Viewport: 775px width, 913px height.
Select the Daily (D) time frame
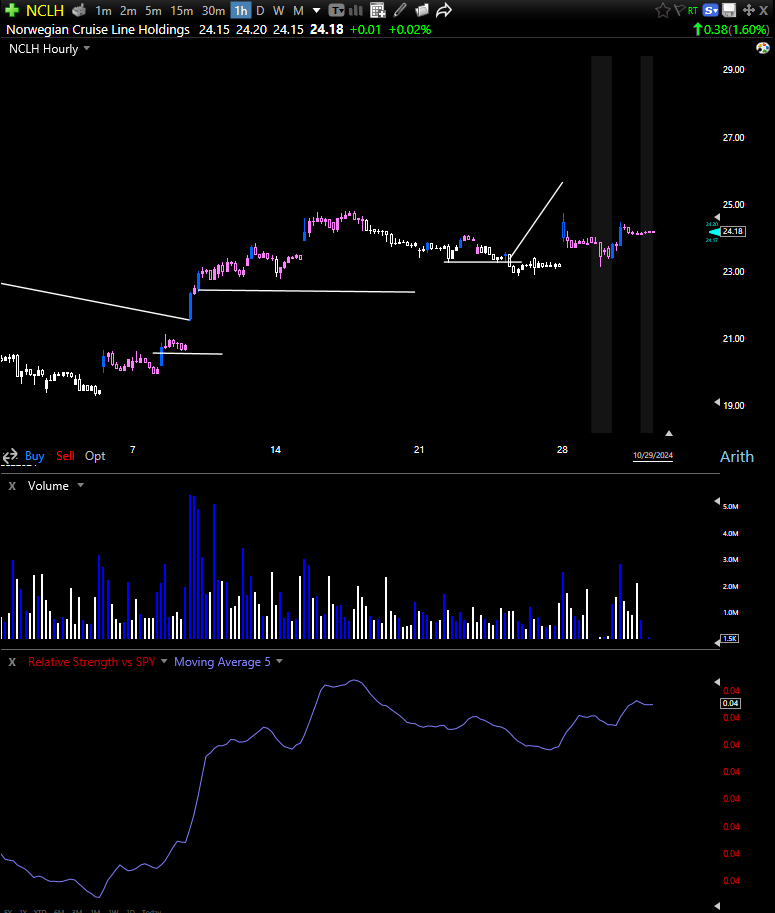[x=260, y=10]
